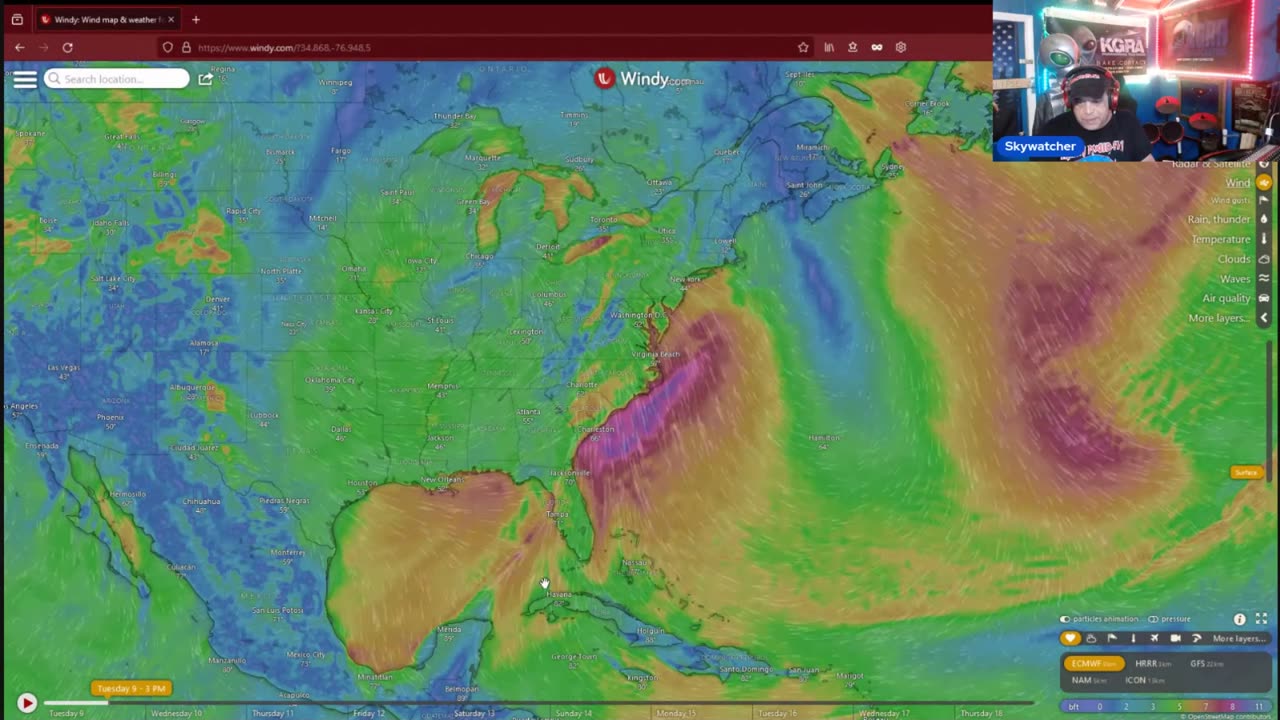The image size is (1280, 720).
Task: Click the Jacksonville city label on map
Action: pos(570,473)
